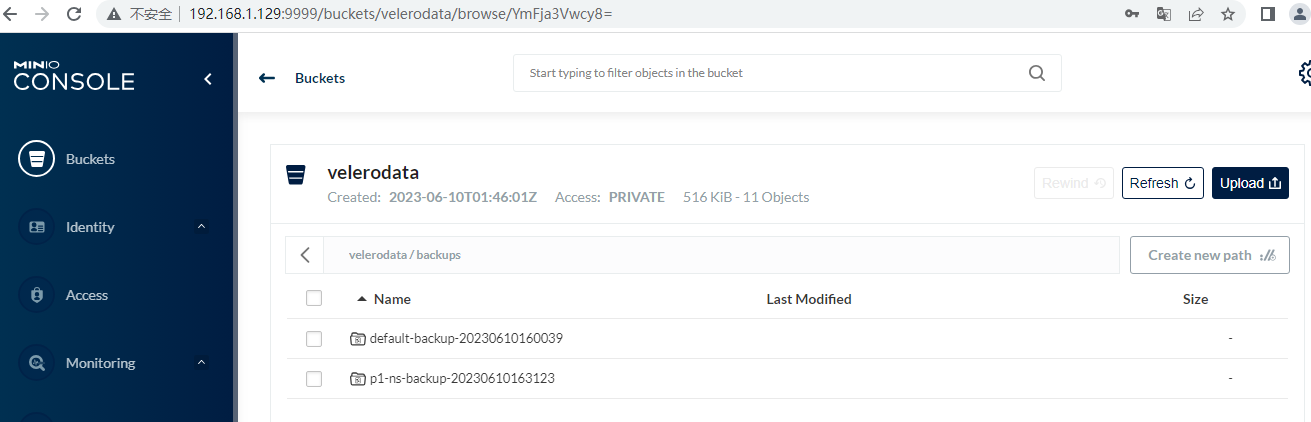Click the Buckets icon in sidebar

[x=36, y=159]
